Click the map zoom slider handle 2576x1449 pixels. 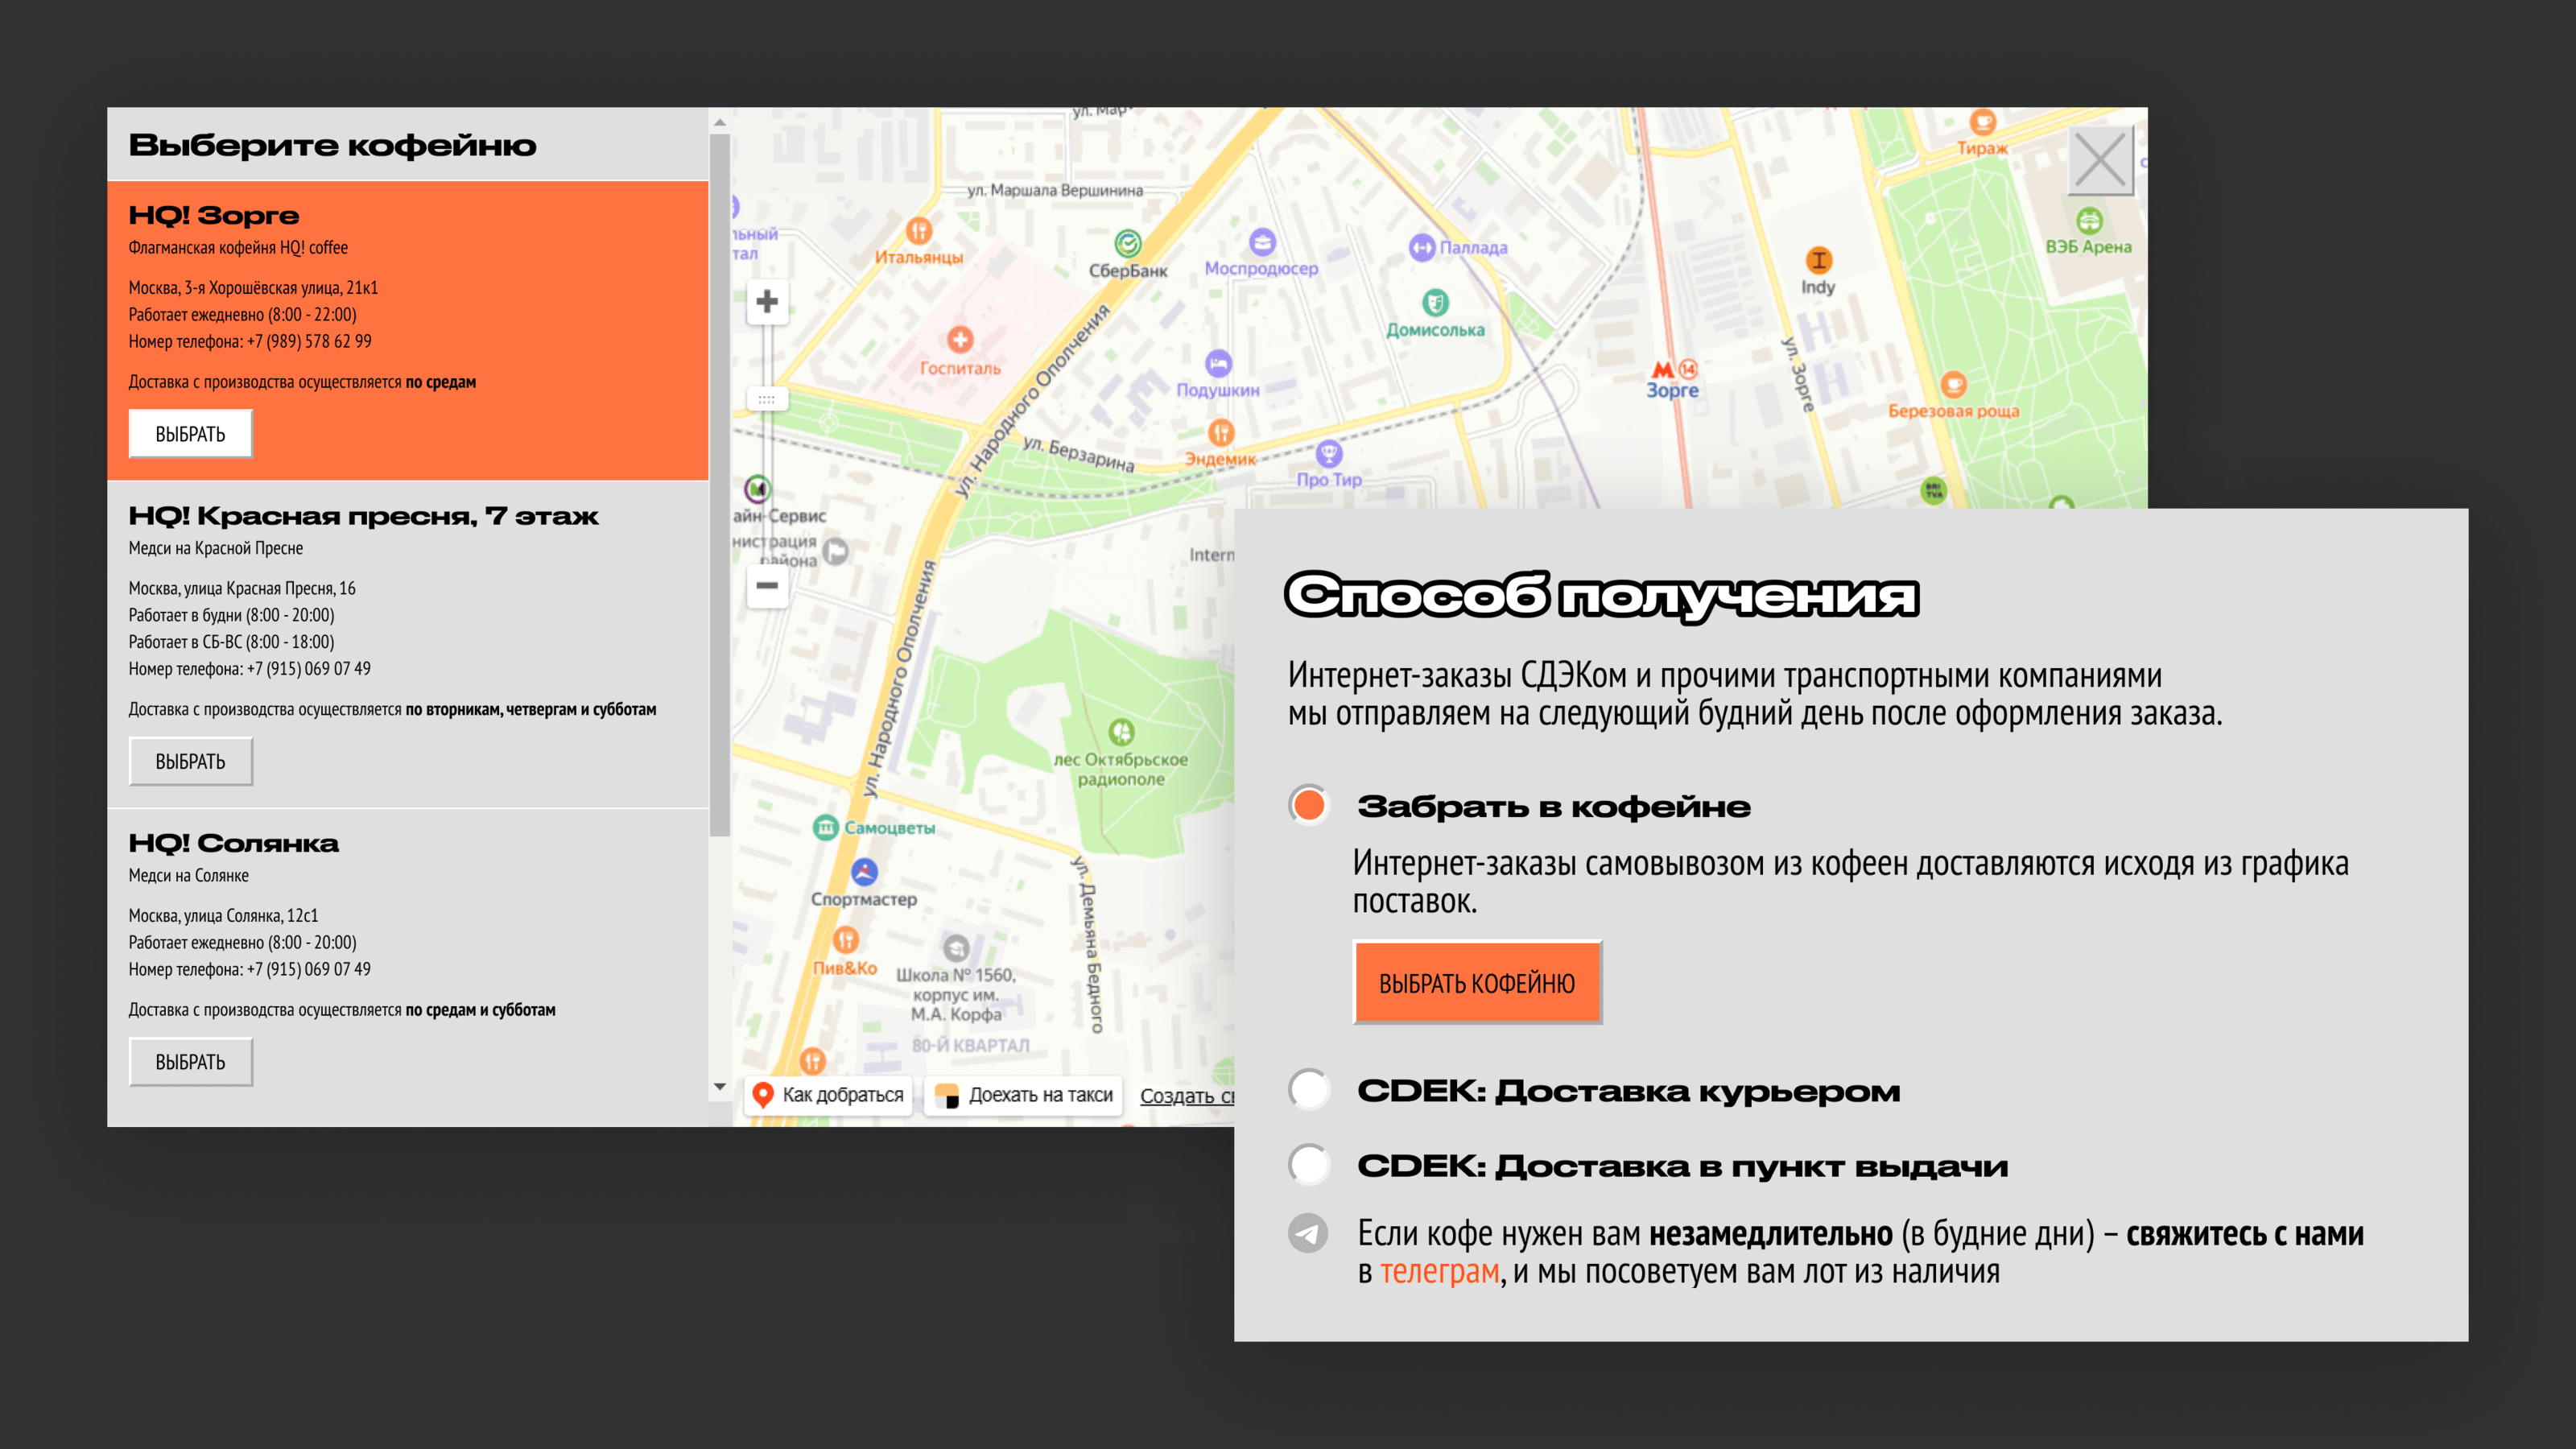tap(767, 400)
